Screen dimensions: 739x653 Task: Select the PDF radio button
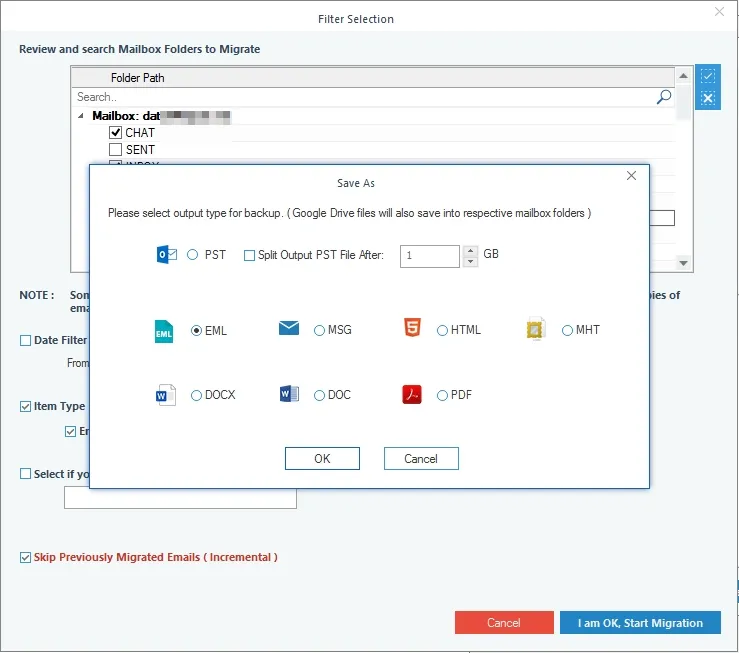coord(442,395)
